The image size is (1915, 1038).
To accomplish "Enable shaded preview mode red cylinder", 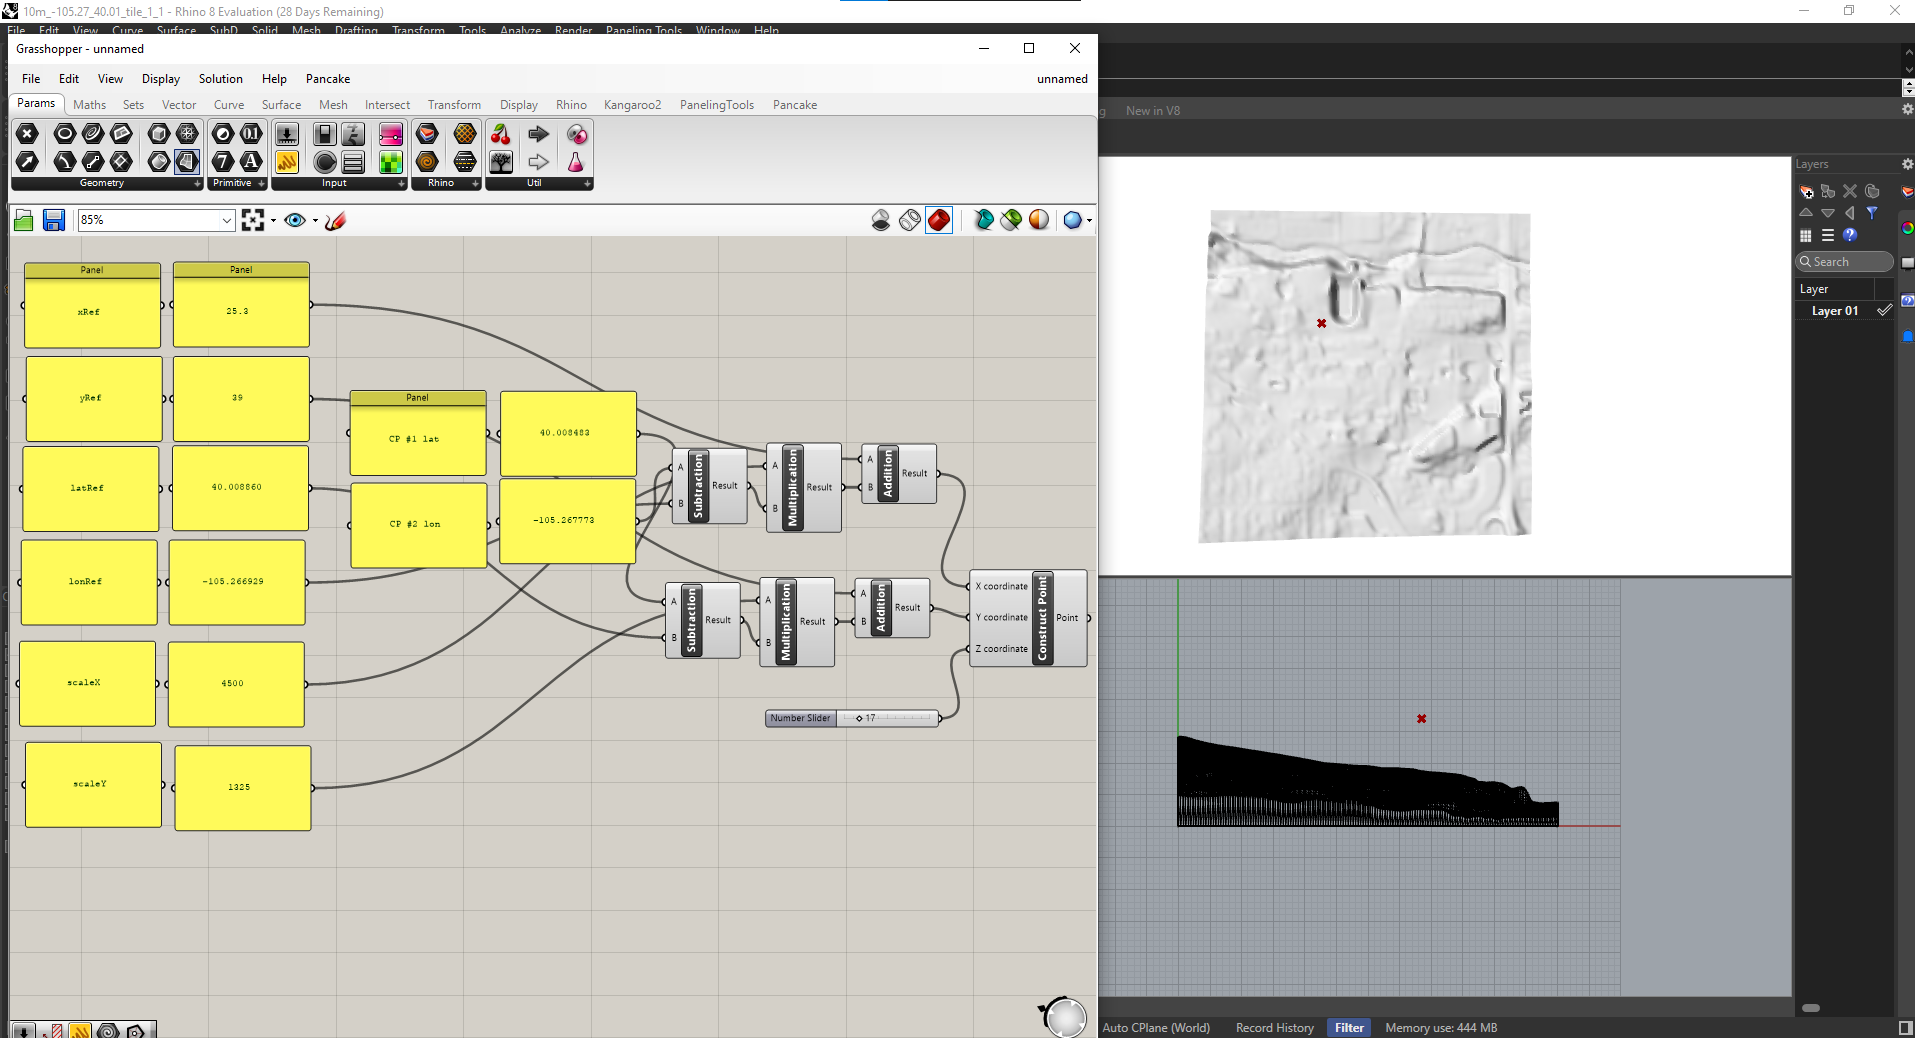I will (x=939, y=220).
